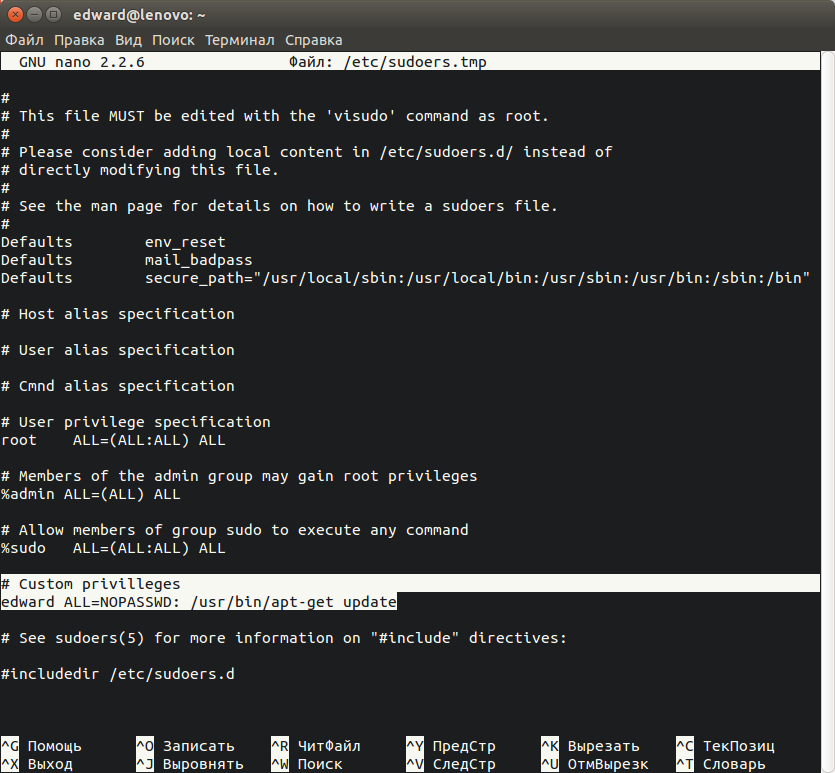
Task: Click the '%sudo ALL=(ALL:ALL) ALL' line
Action: (113, 548)
